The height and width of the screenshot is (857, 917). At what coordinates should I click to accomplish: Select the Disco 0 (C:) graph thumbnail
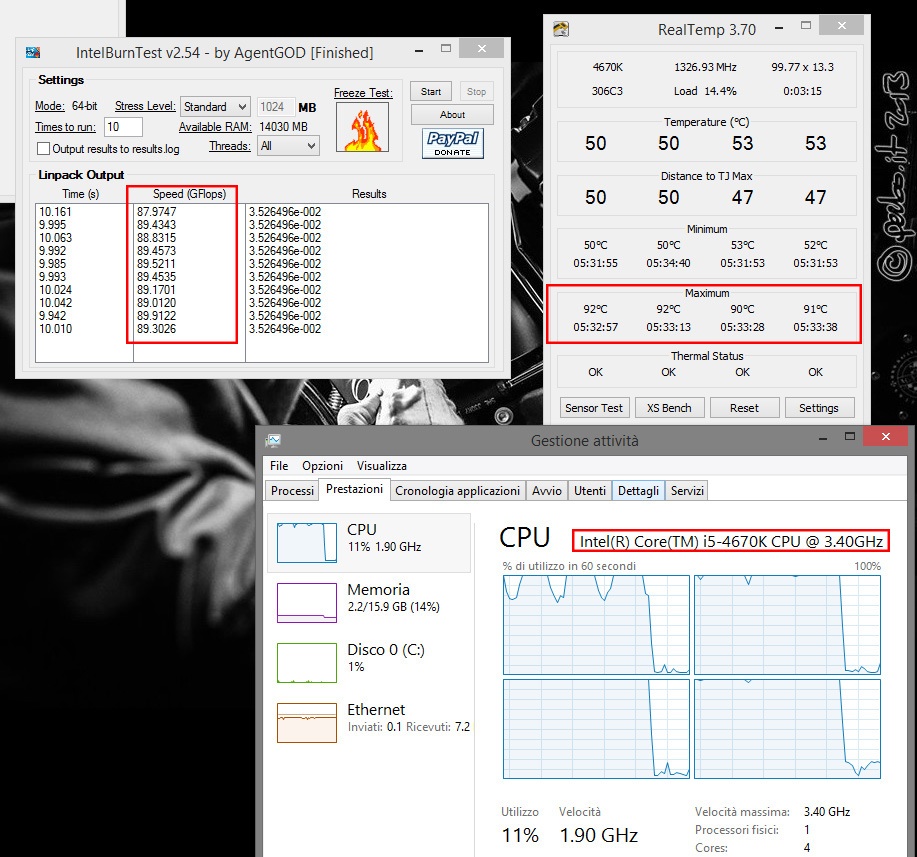(306, 663)
